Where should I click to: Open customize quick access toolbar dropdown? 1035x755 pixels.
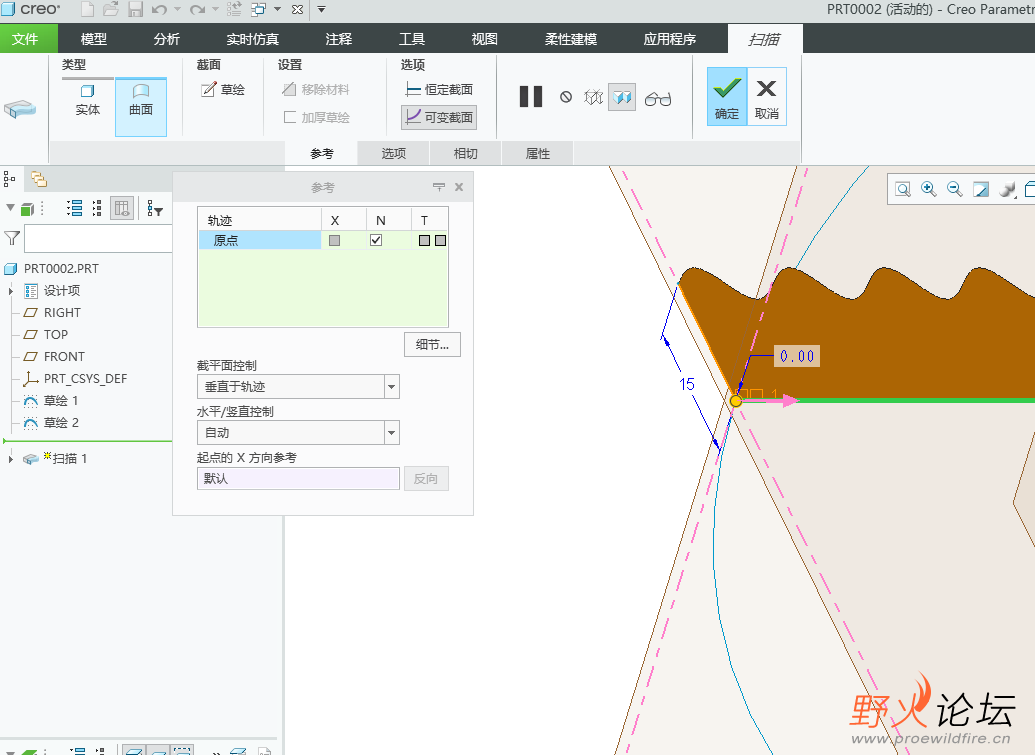pos(321,9)
